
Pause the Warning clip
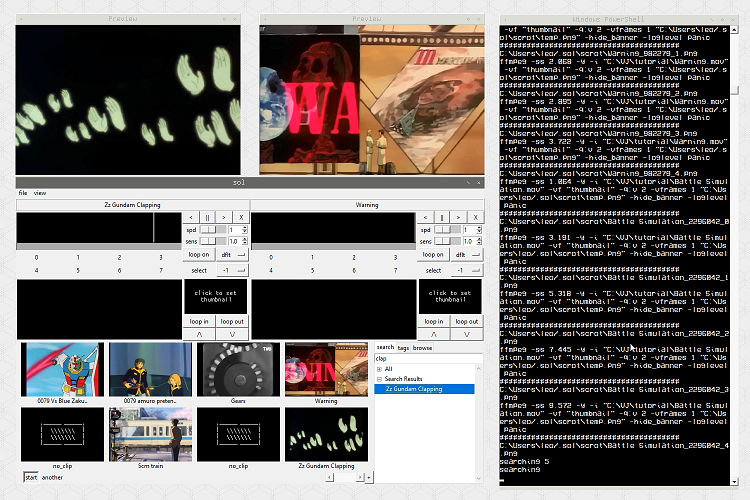point(441,217)
